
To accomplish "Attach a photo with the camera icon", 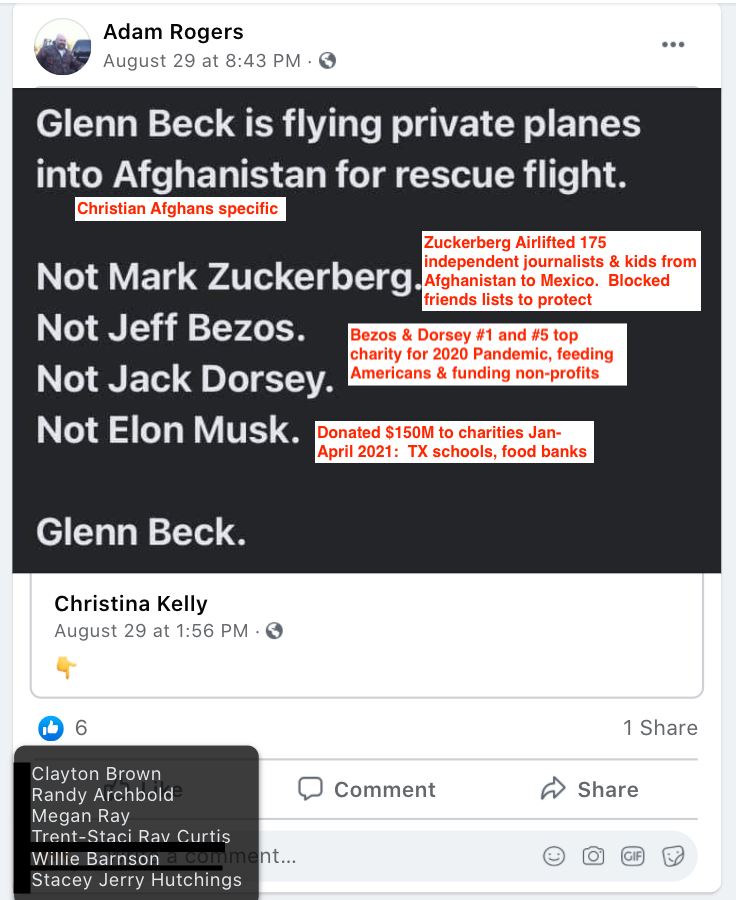I will click(x=594, y=856).
